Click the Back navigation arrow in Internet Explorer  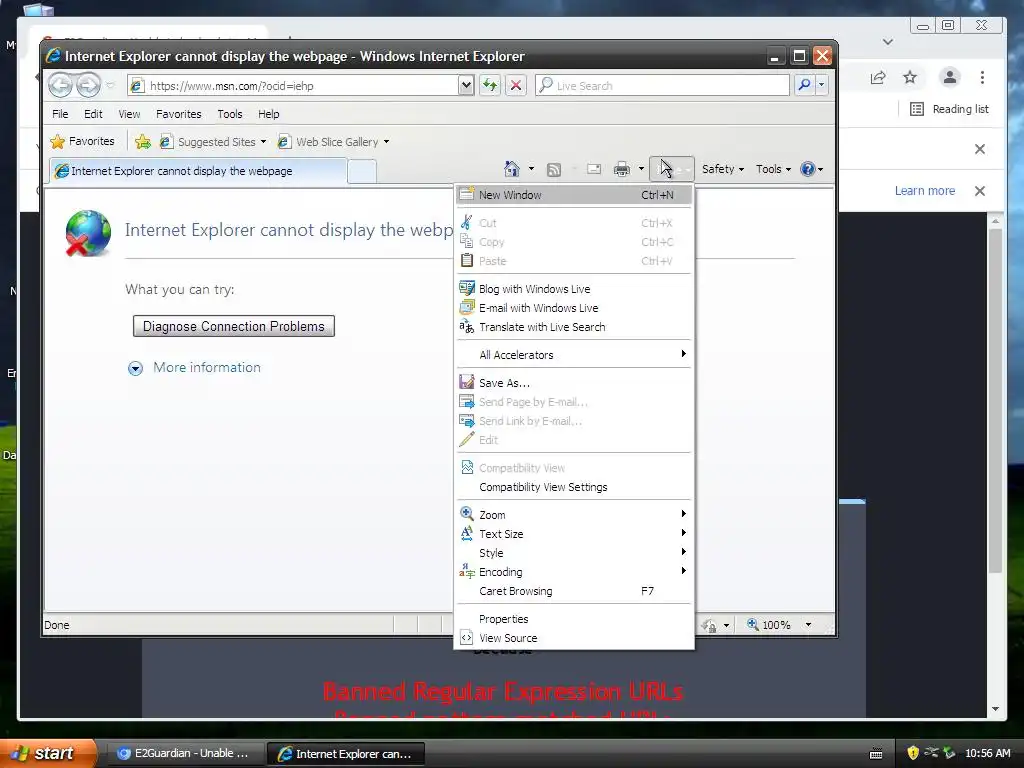tap(60, 85)
